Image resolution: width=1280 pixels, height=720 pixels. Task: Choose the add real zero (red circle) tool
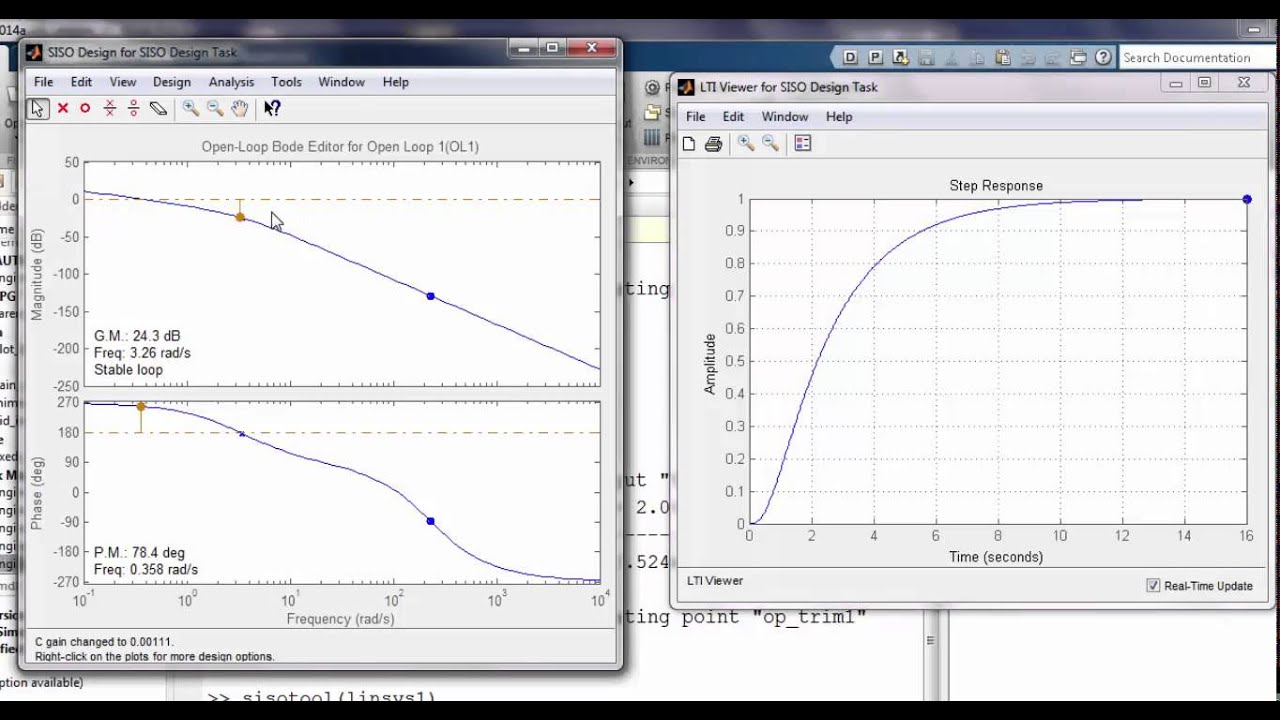coord(85,108)
